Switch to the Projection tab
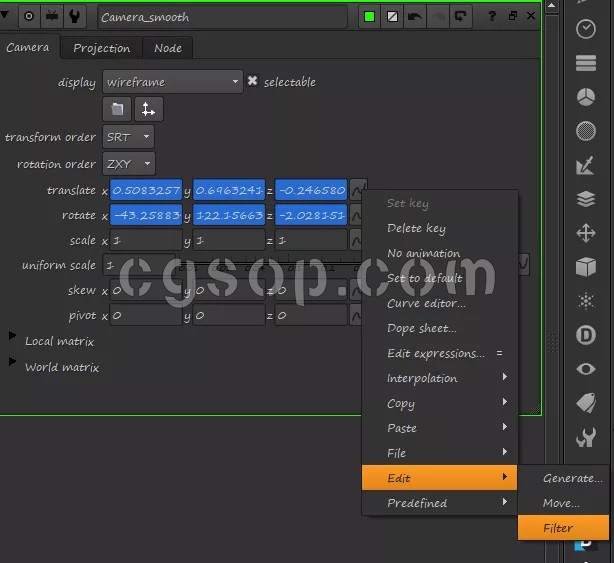The height and width of the screenshot is (563, 614). (x=101, y=48)
